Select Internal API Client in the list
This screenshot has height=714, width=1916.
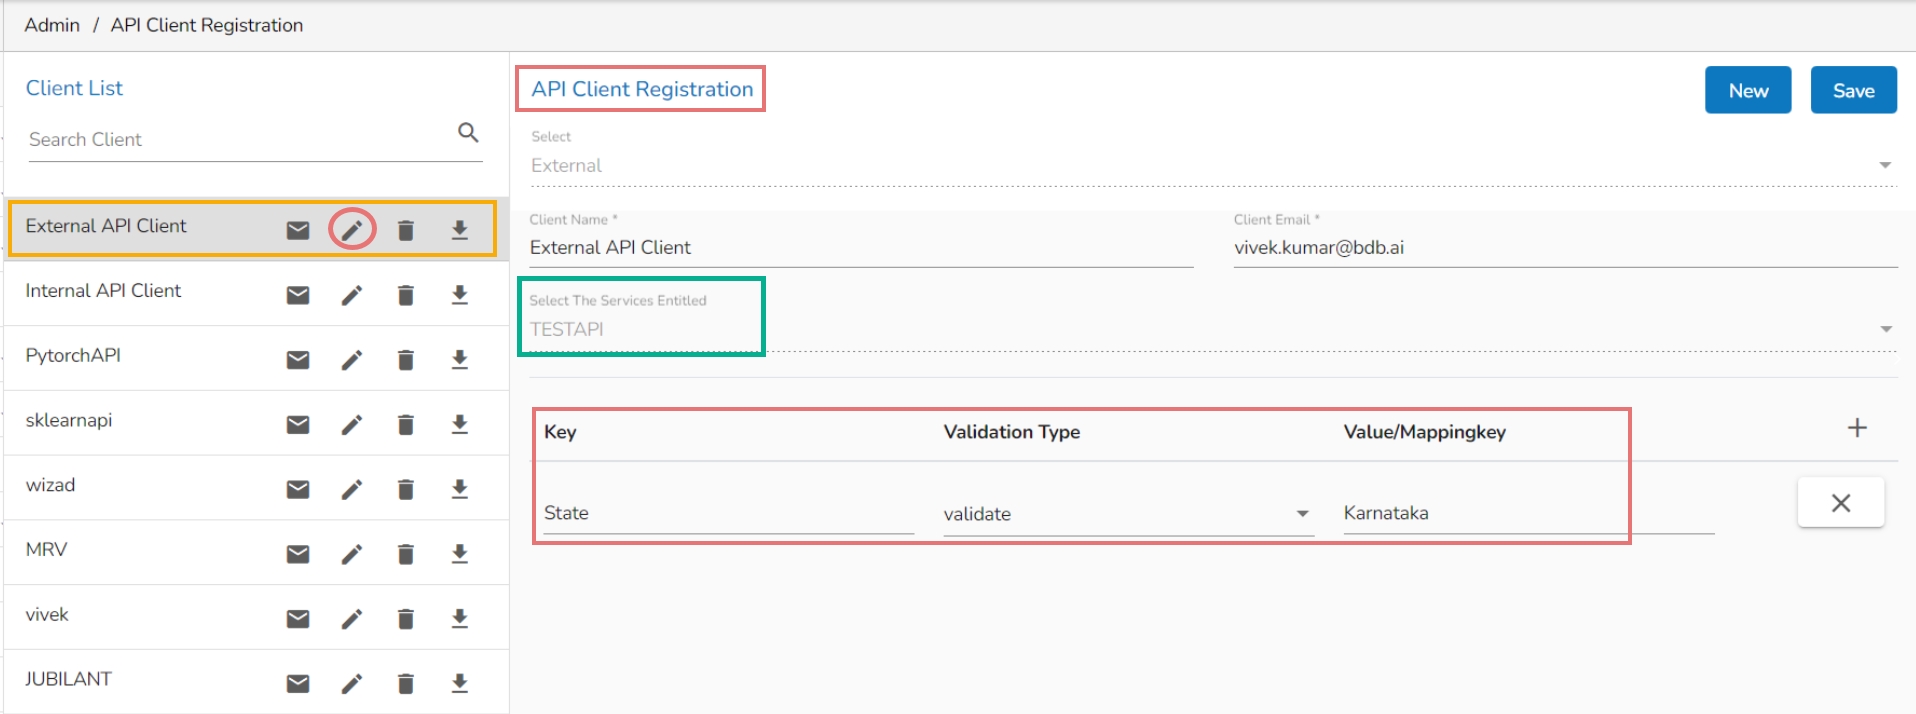point(103,291)
